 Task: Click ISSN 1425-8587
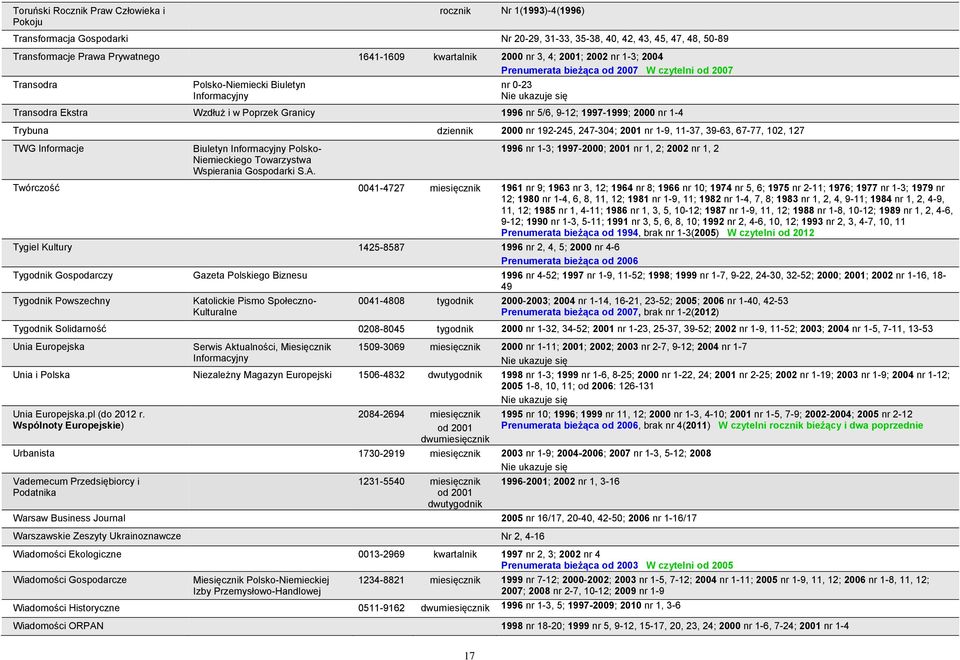[x=381, y=247]
